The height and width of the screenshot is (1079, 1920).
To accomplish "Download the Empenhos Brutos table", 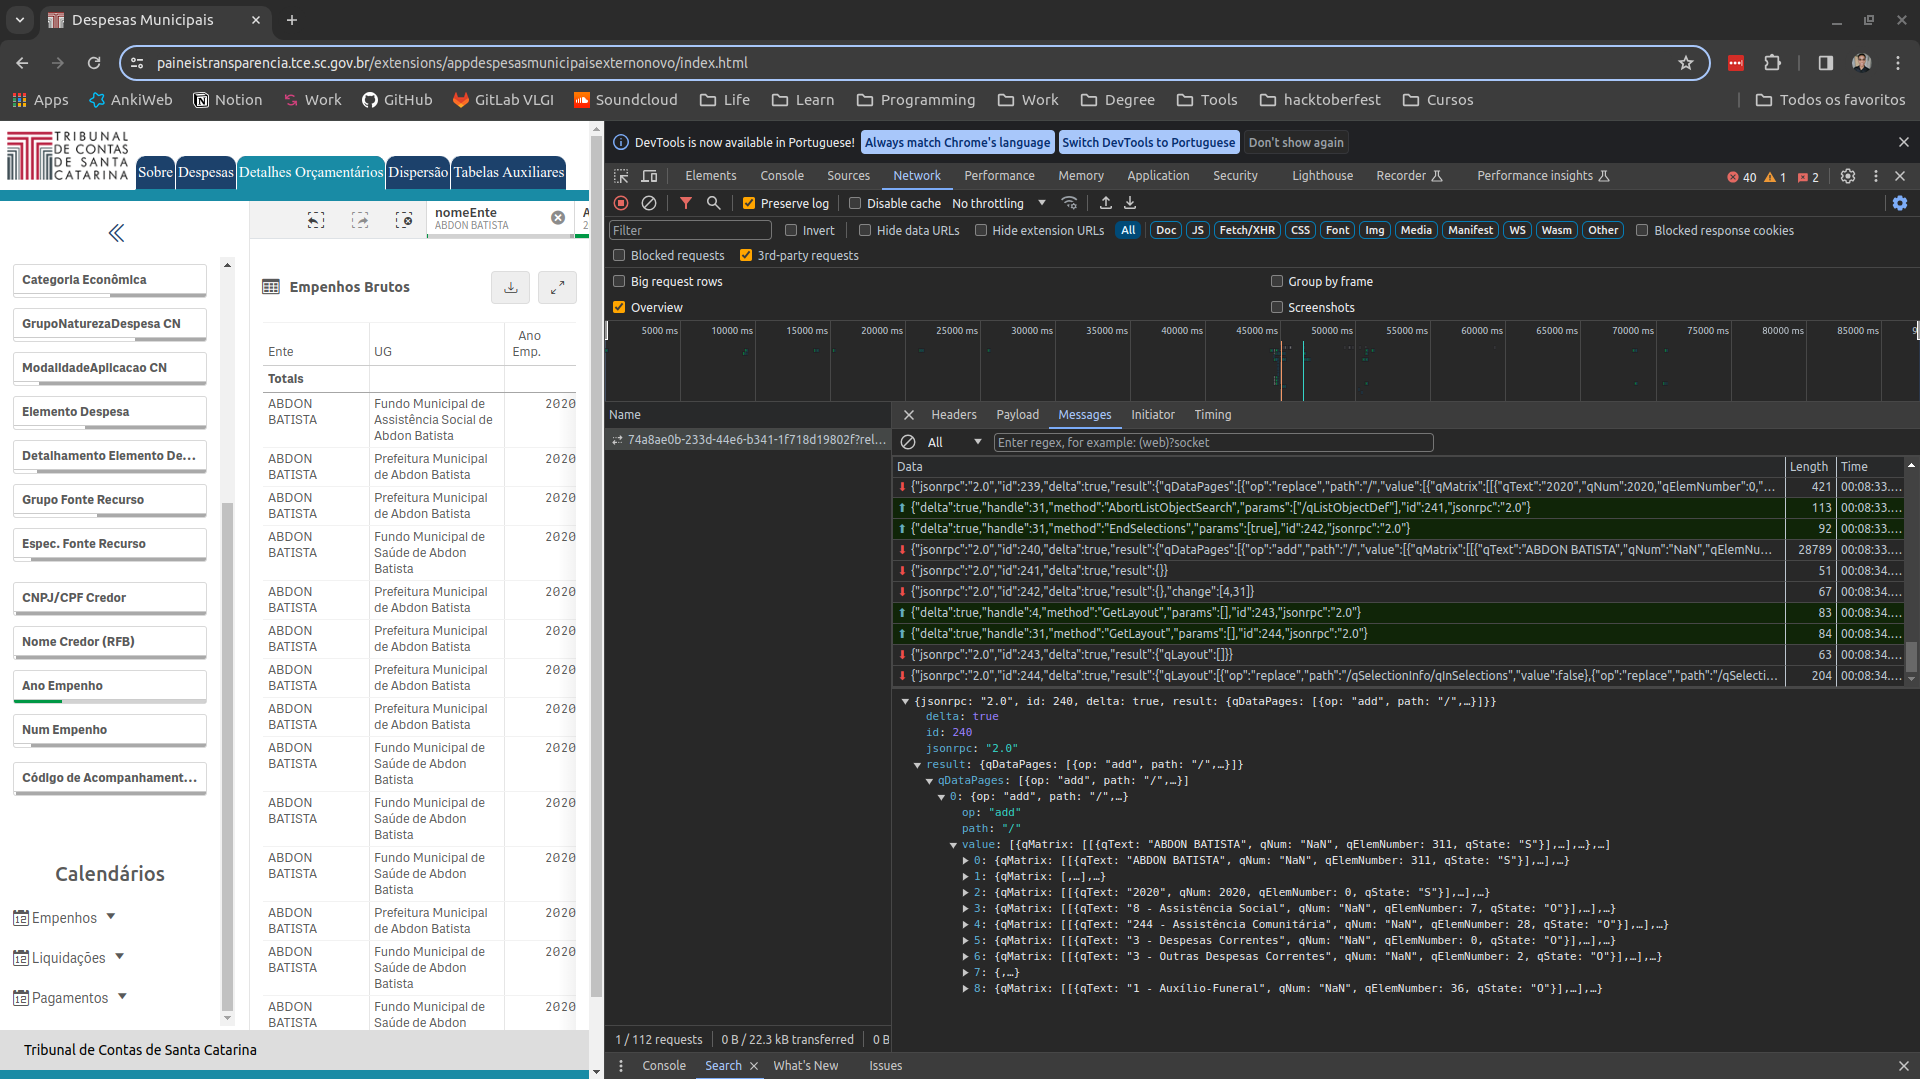I will pos(510,287).
